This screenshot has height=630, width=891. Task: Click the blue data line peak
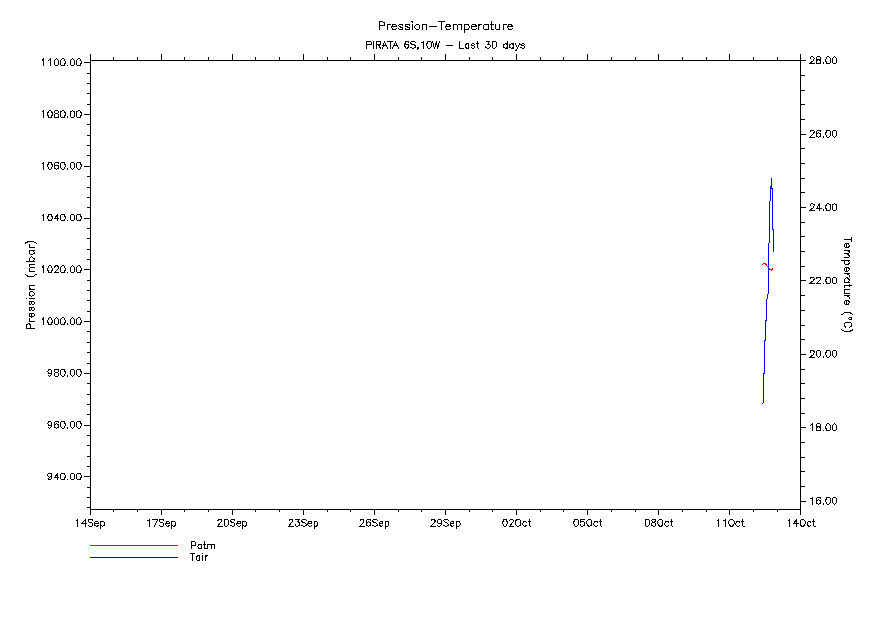[771, 182]
